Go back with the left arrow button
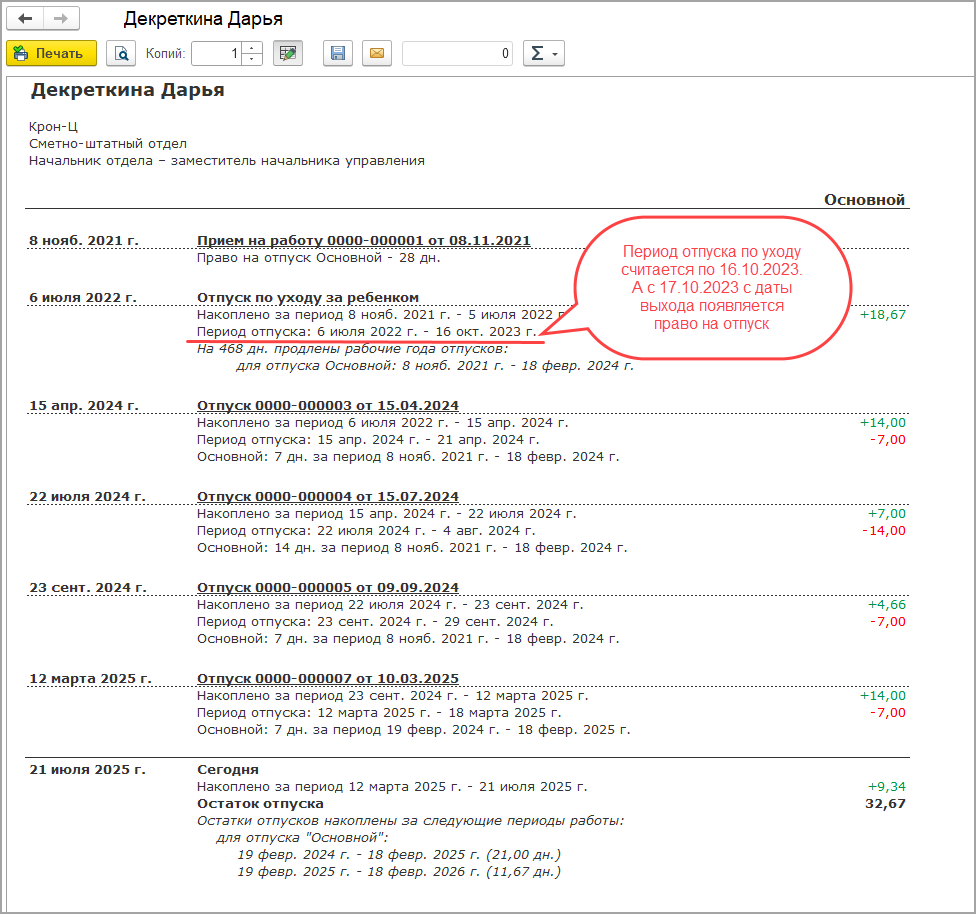Viewport: 976px width, 914px height. point(25,19)
